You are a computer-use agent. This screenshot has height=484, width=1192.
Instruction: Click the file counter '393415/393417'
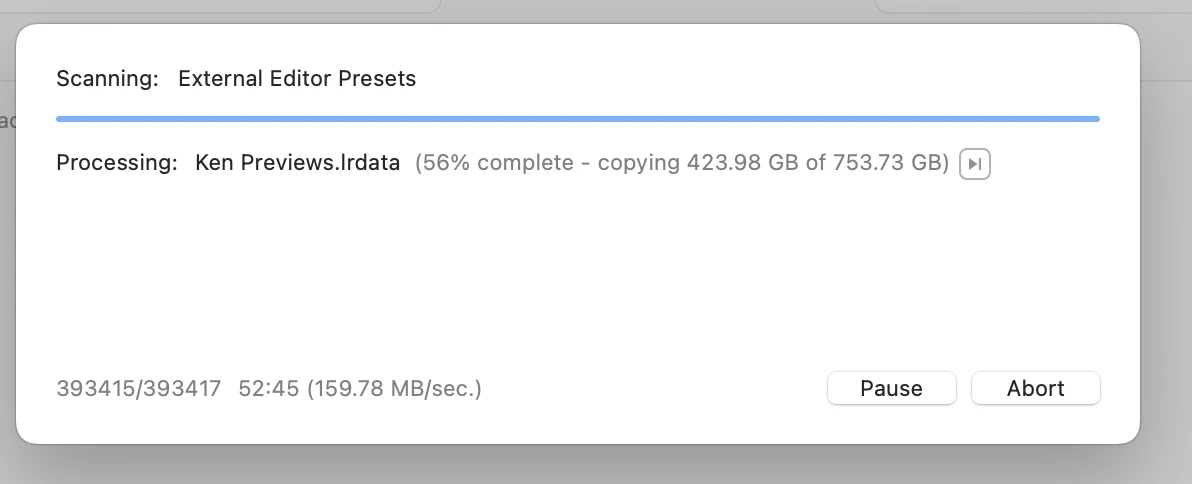click(x=139, y=388)
